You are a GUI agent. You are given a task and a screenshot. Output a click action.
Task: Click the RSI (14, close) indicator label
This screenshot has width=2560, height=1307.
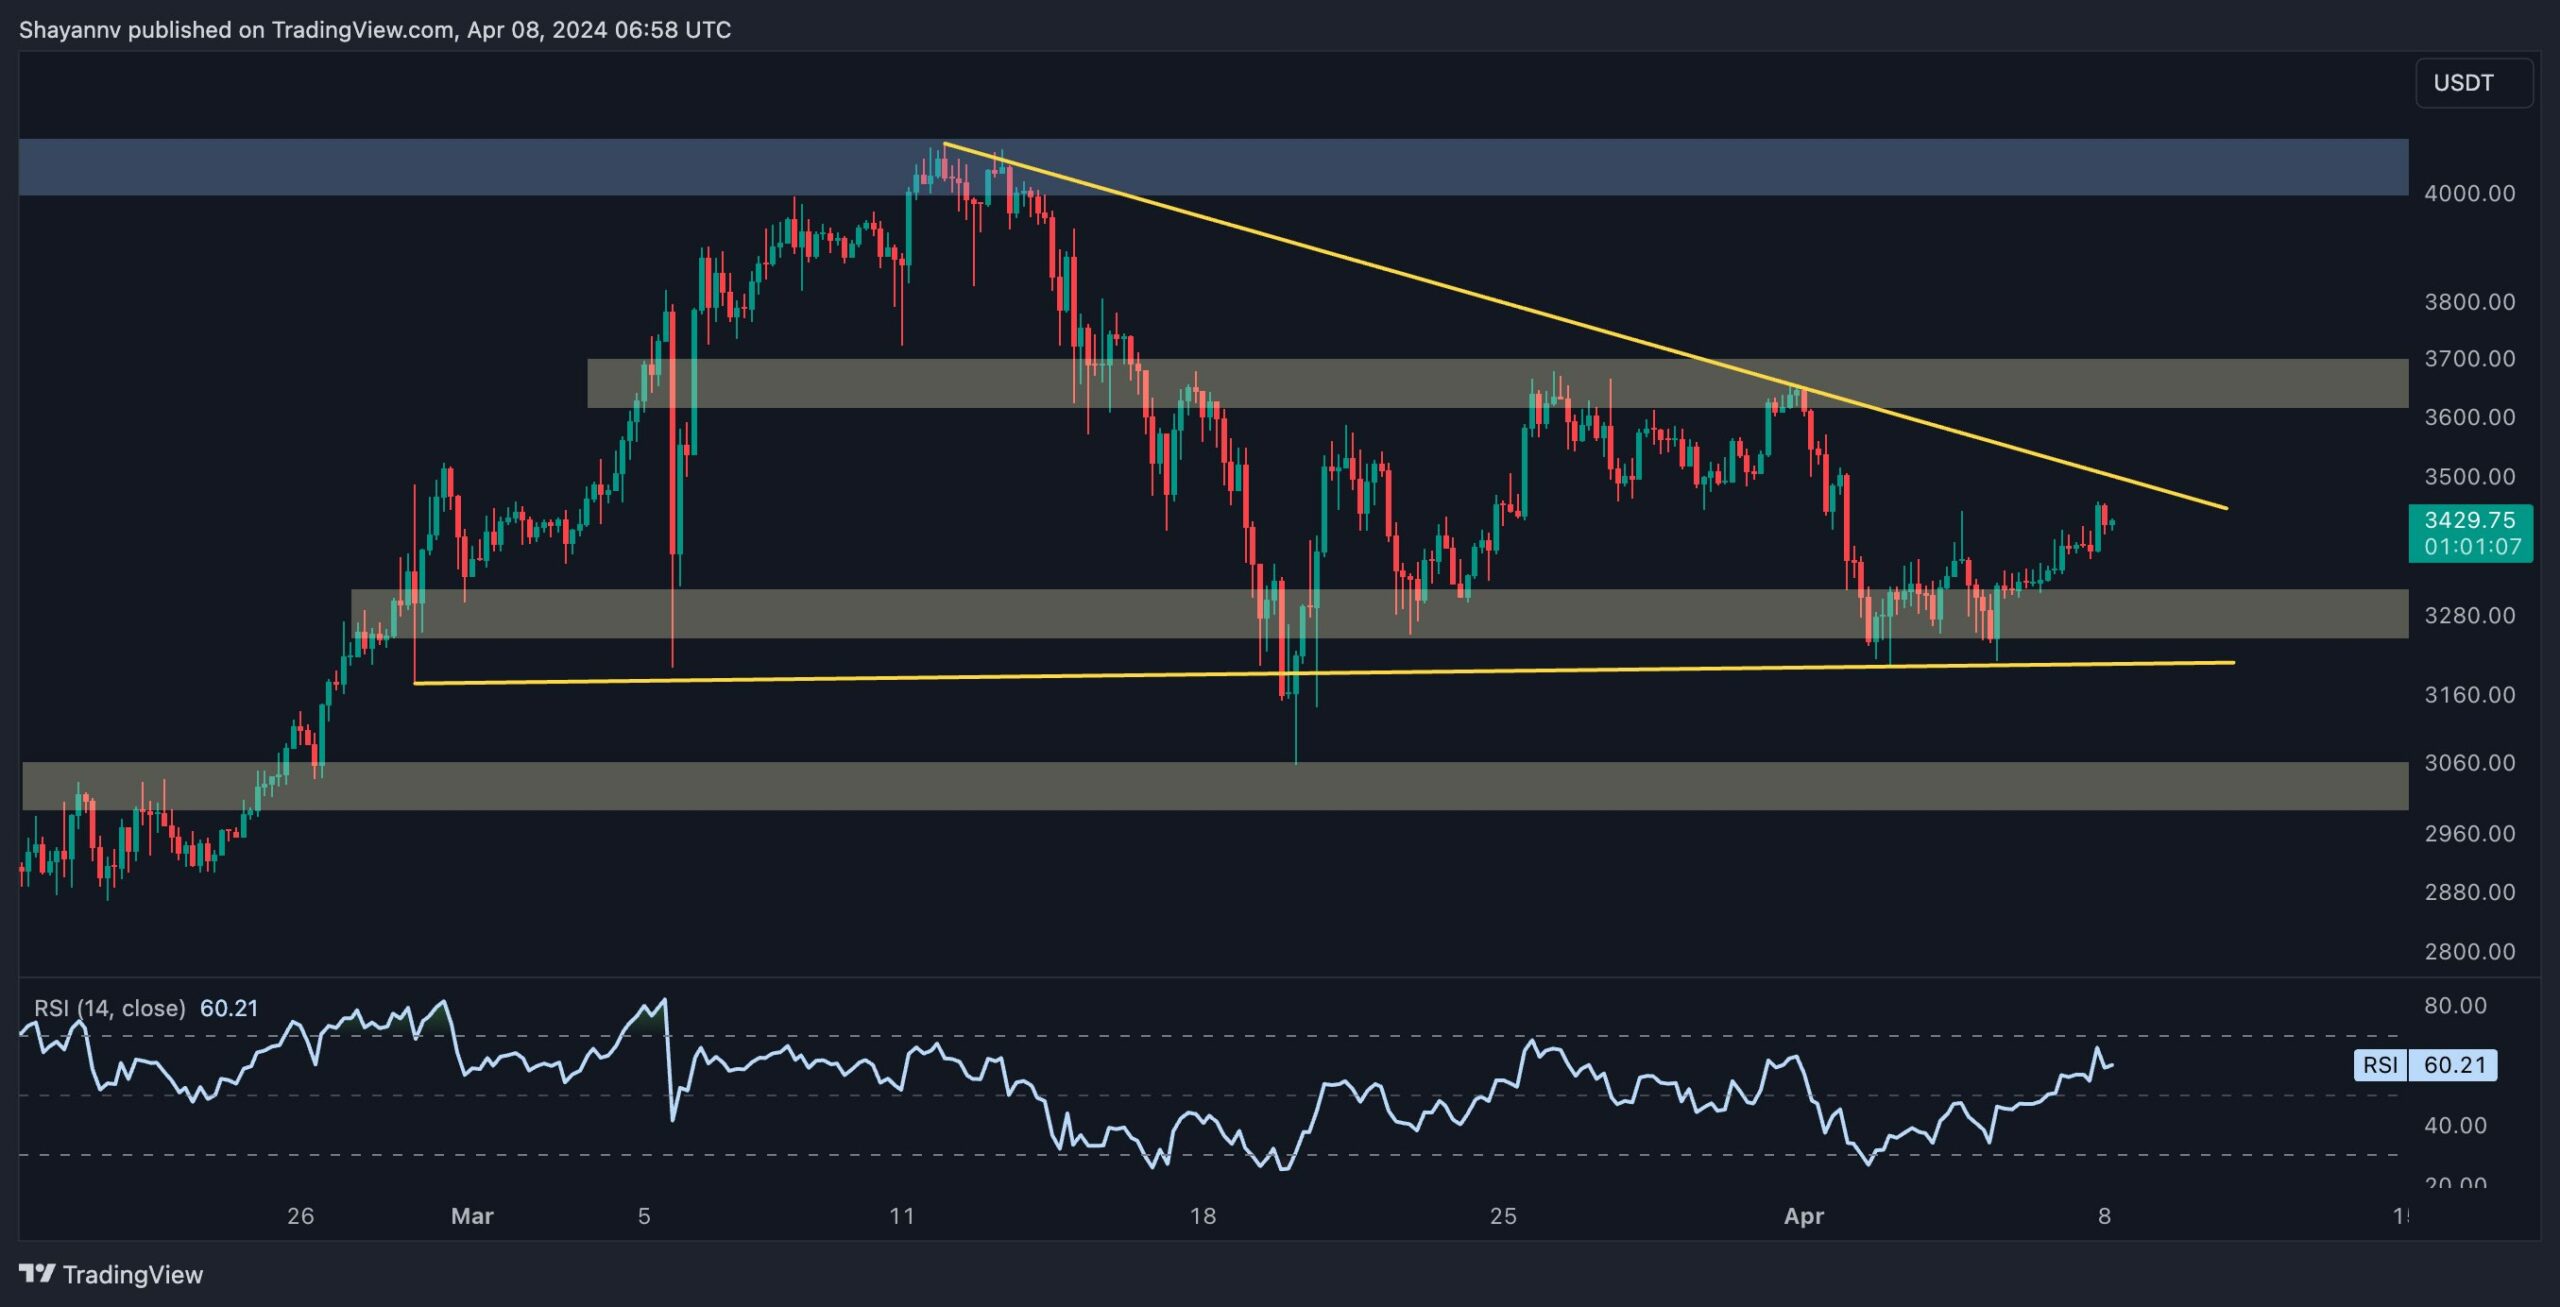(110, 1008)
